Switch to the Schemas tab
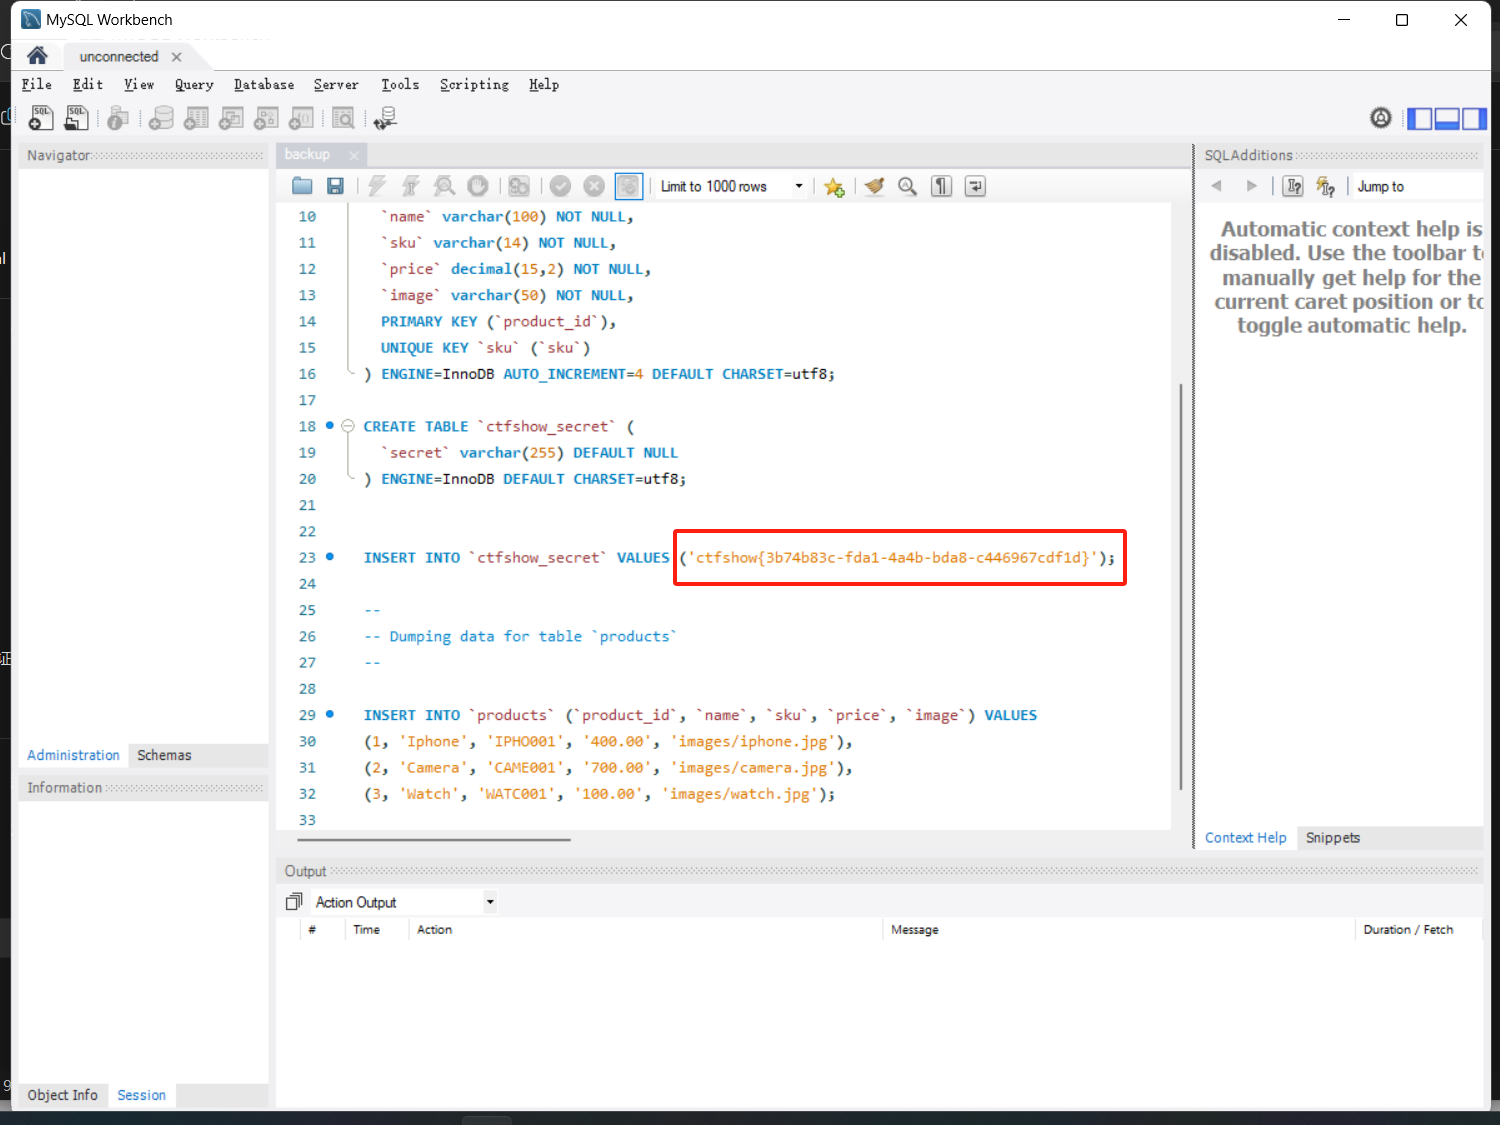The height and width of the screenshot is (1125, 1500). point(164,755)
